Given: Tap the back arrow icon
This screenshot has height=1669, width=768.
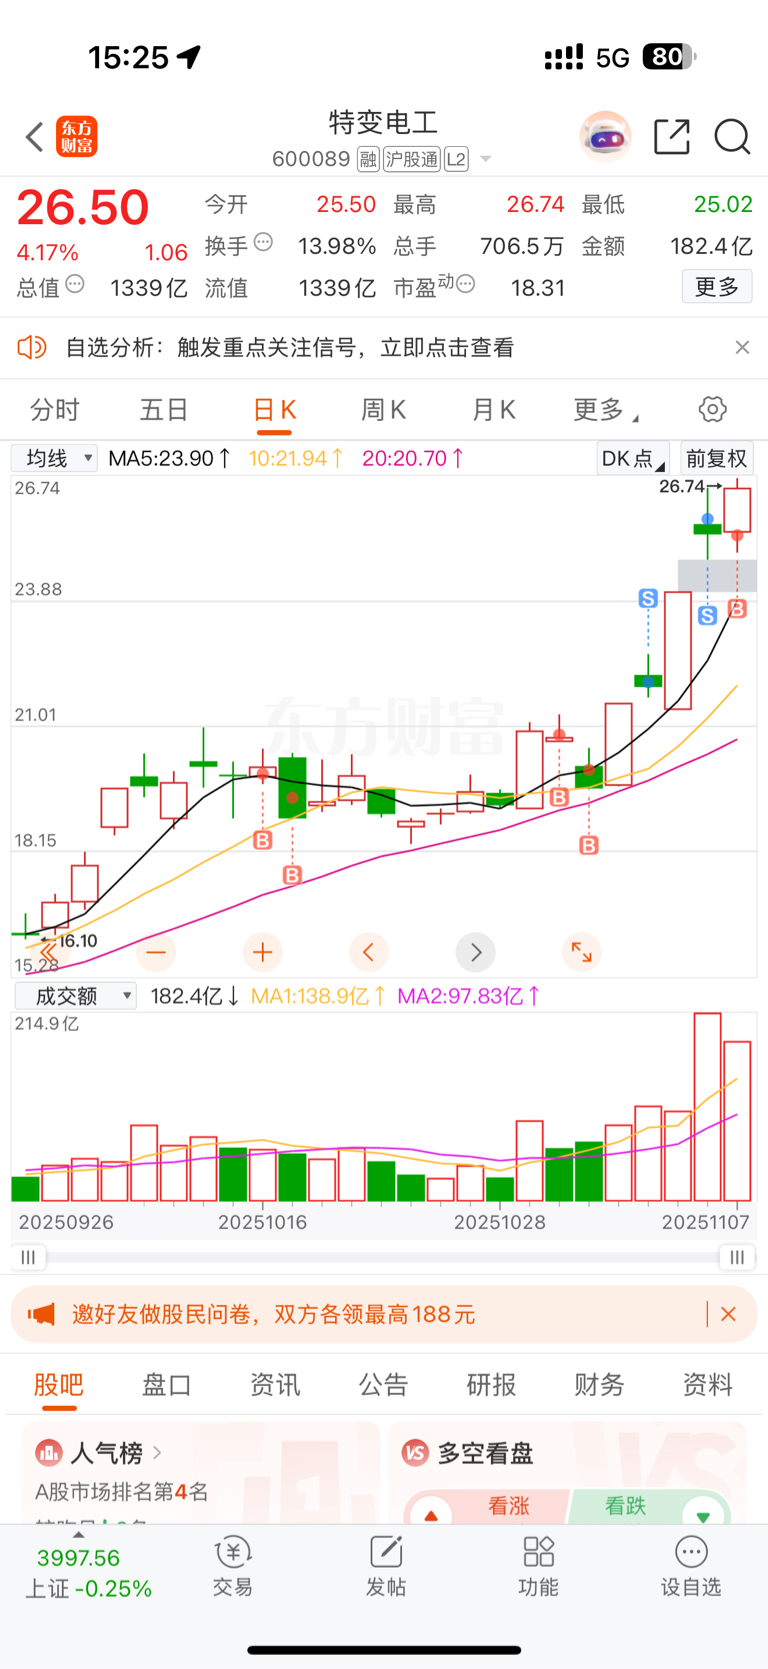Looking at the screenshot, I should [x=35, y=137].
